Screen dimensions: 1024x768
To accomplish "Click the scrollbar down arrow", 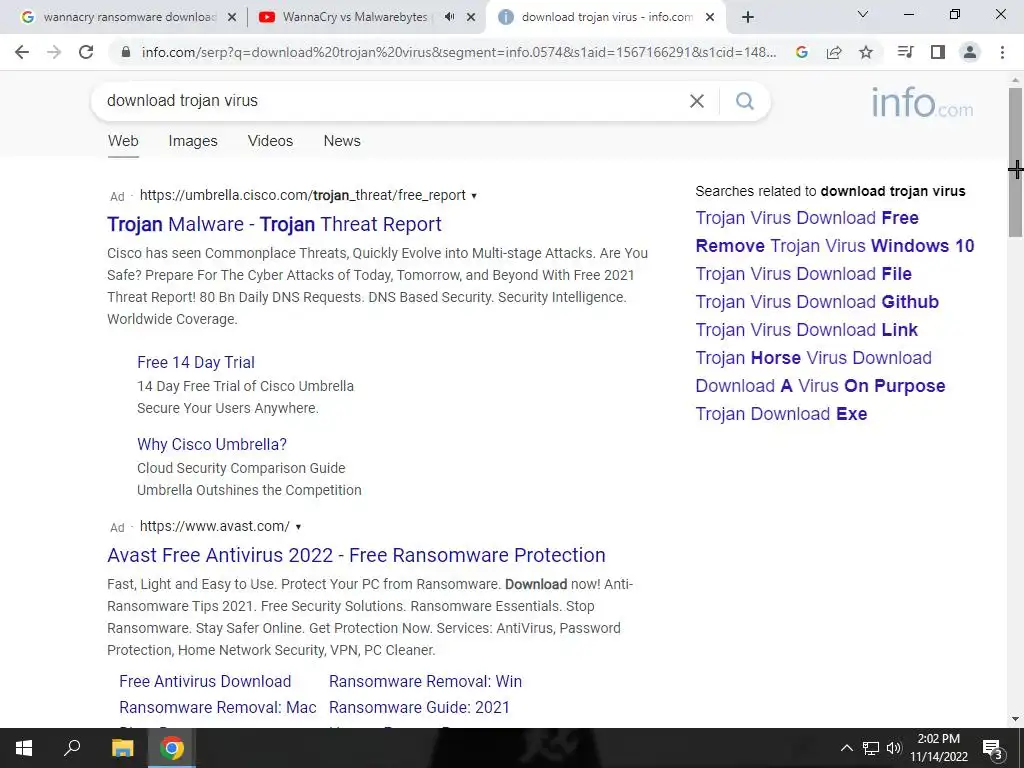I will tap(1015, 719).
